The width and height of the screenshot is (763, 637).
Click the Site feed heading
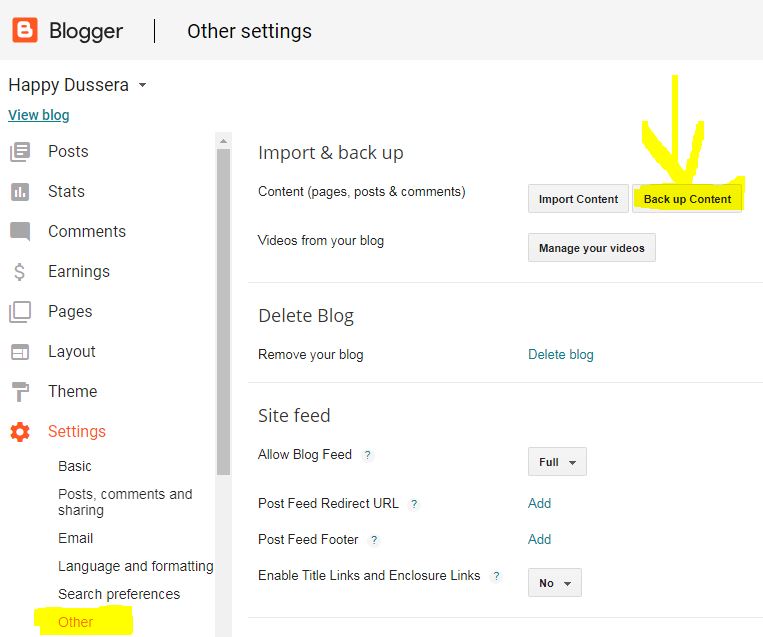pyautogui.click(x=294, y=416)
